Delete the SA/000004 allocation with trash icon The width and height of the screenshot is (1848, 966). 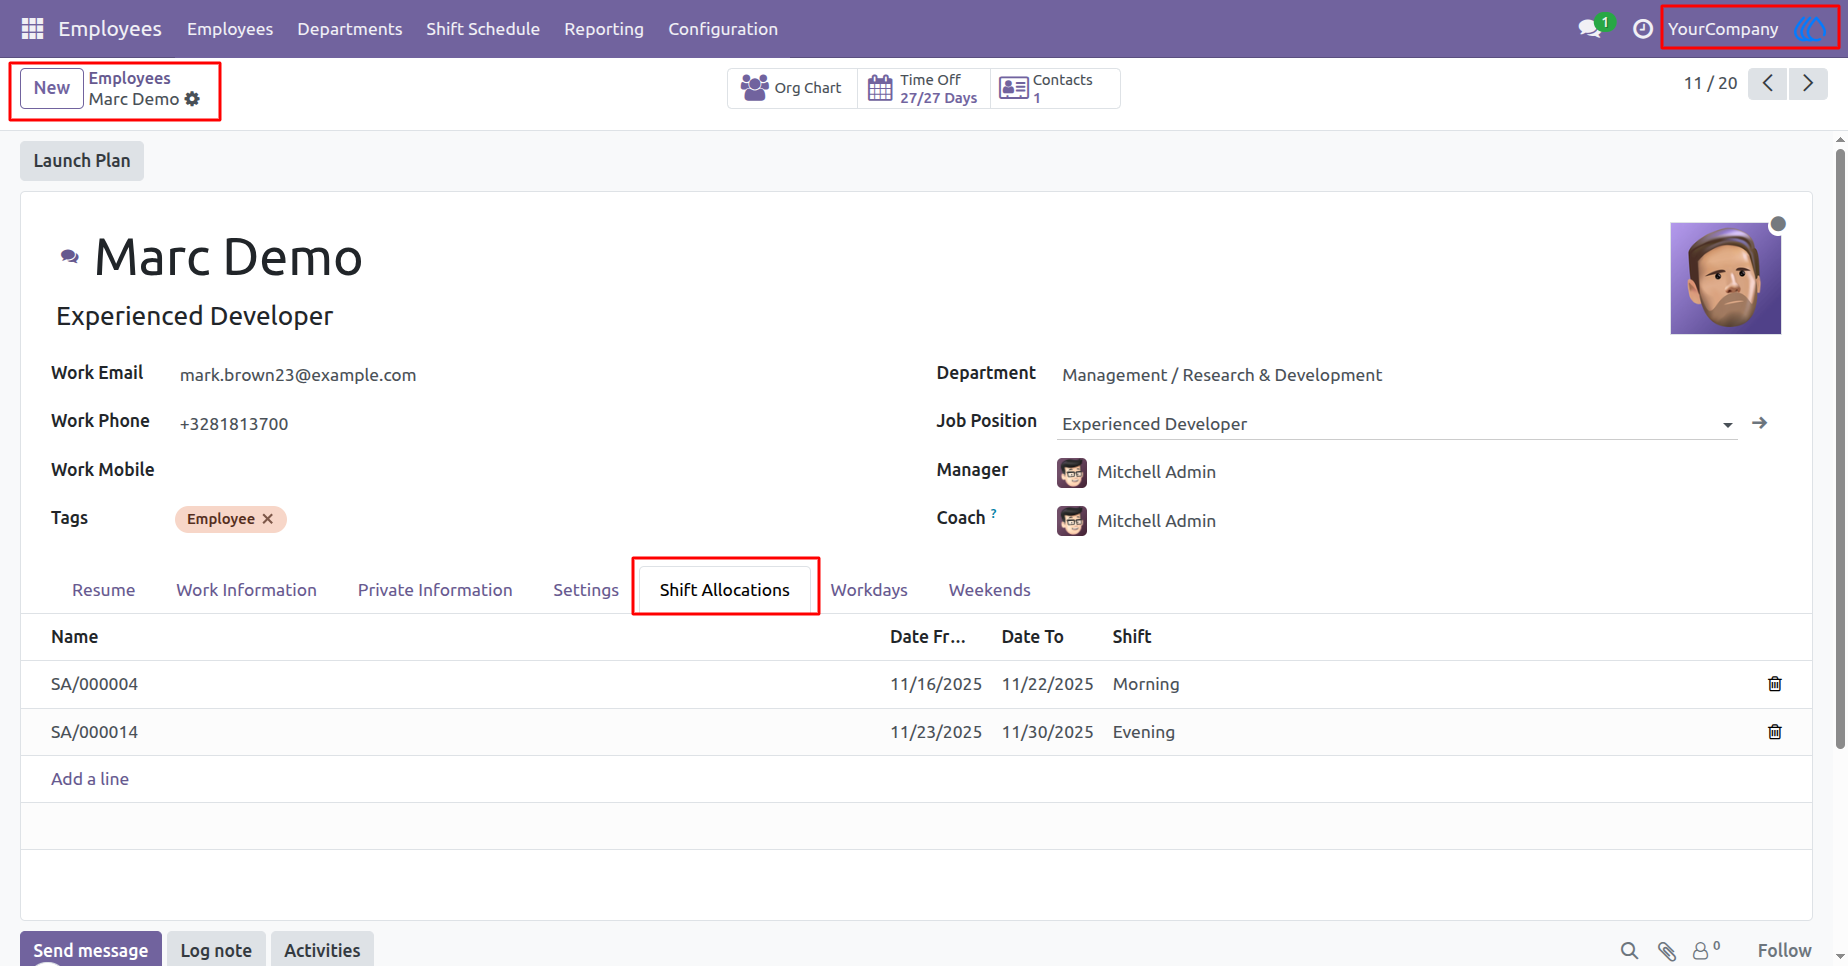1775,684
